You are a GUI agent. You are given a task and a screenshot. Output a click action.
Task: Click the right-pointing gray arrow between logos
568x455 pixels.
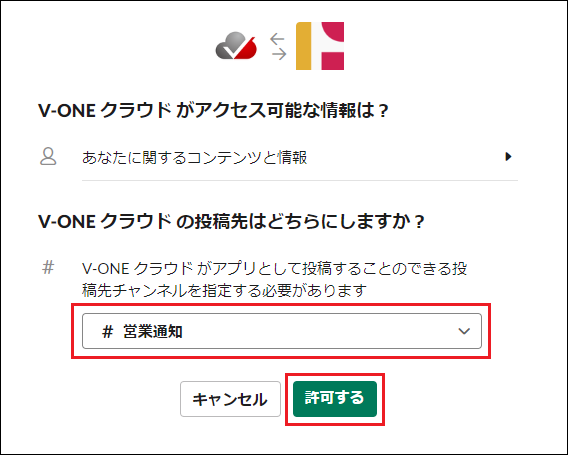tap(279, 55)
